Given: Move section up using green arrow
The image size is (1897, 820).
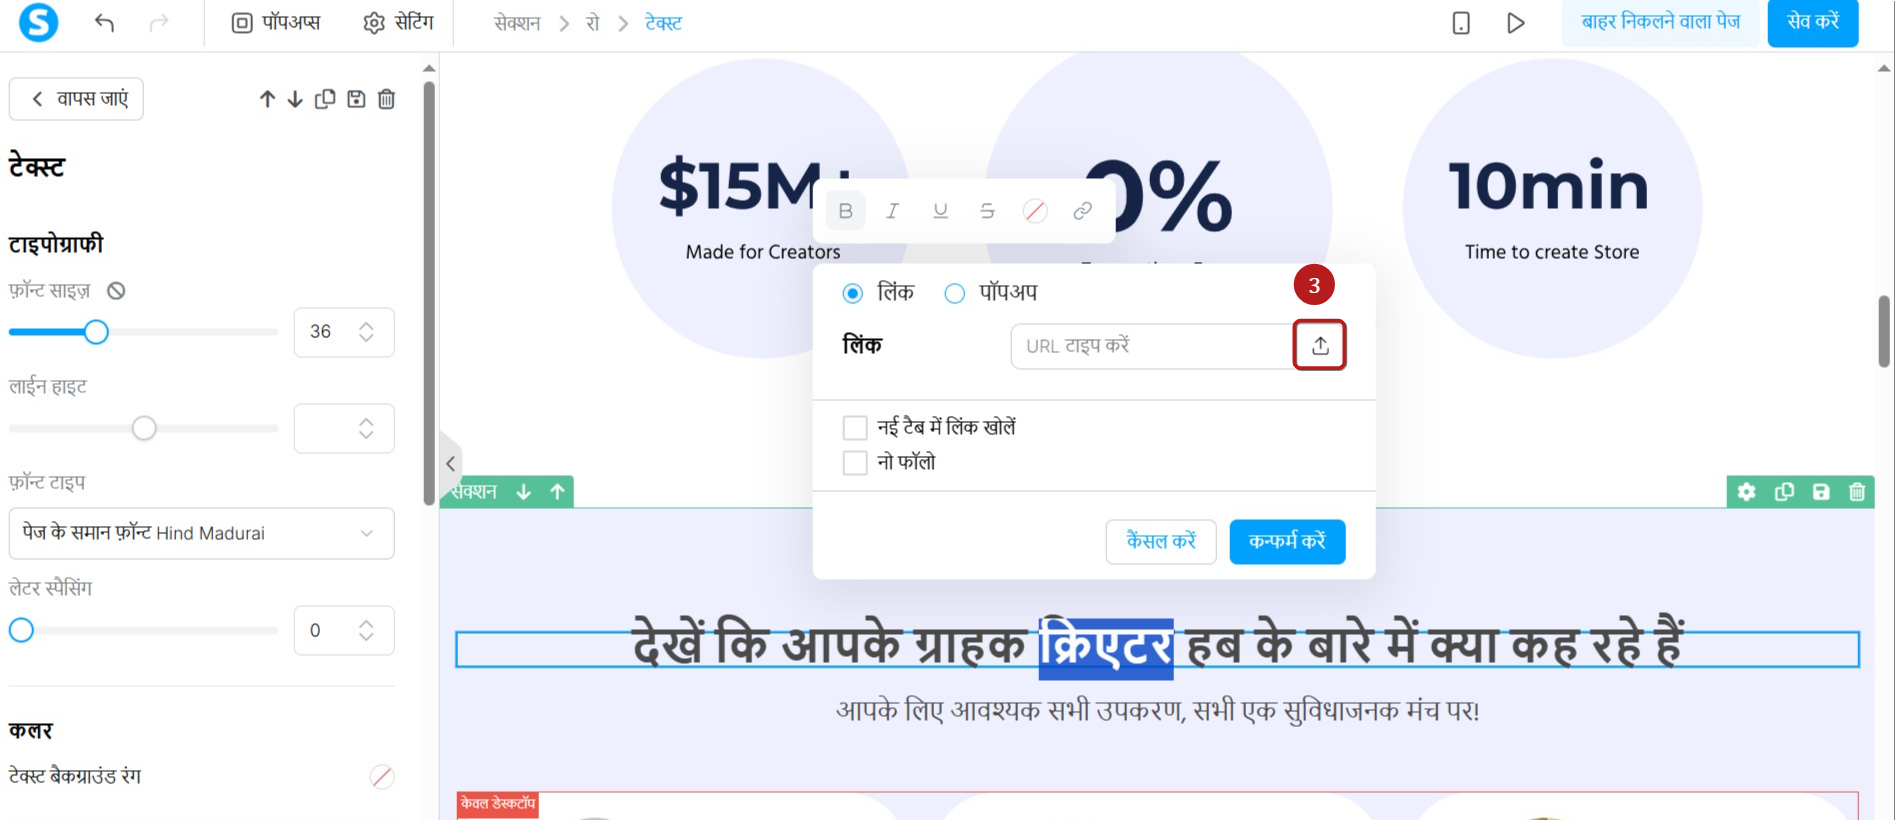Looking at the screenshot, I should click(x=558, y=492).
